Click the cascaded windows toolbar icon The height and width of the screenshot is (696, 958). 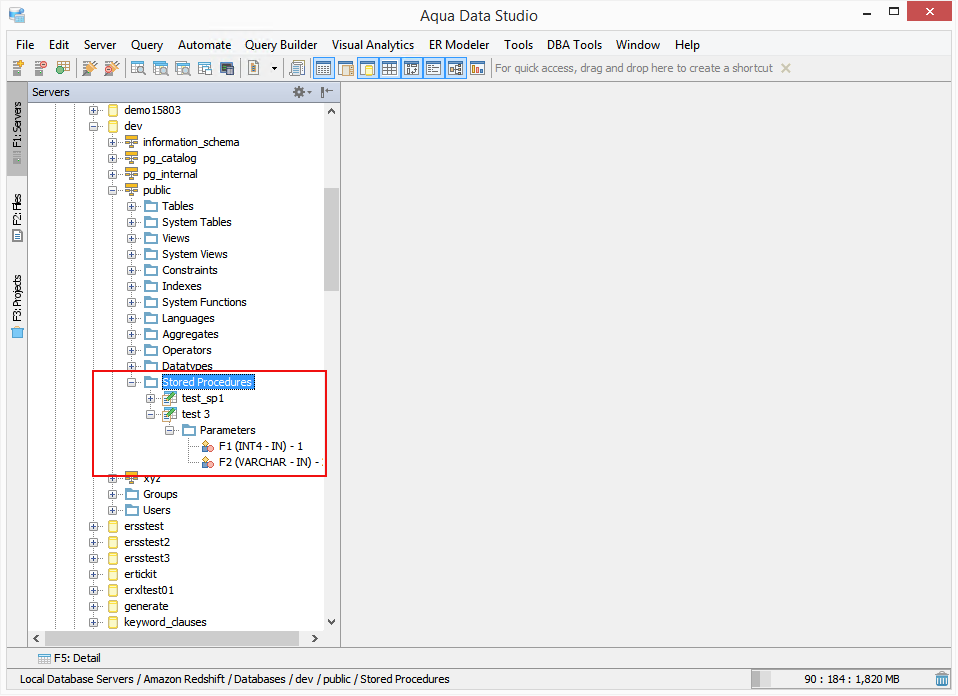tap(205, 68)
